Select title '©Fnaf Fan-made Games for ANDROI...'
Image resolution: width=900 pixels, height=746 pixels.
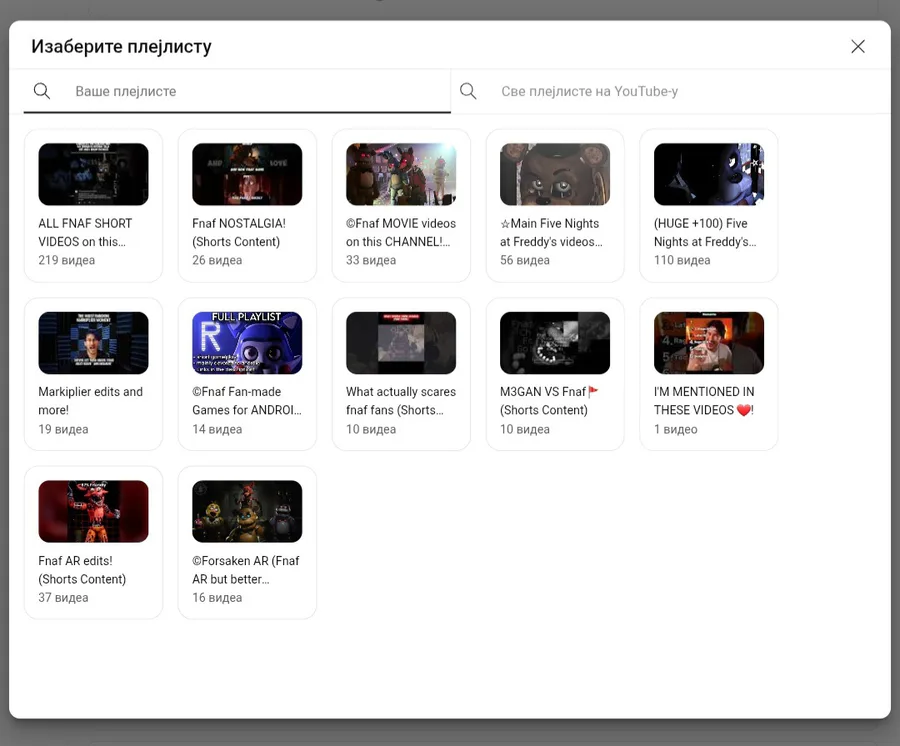tap(247, 401)
